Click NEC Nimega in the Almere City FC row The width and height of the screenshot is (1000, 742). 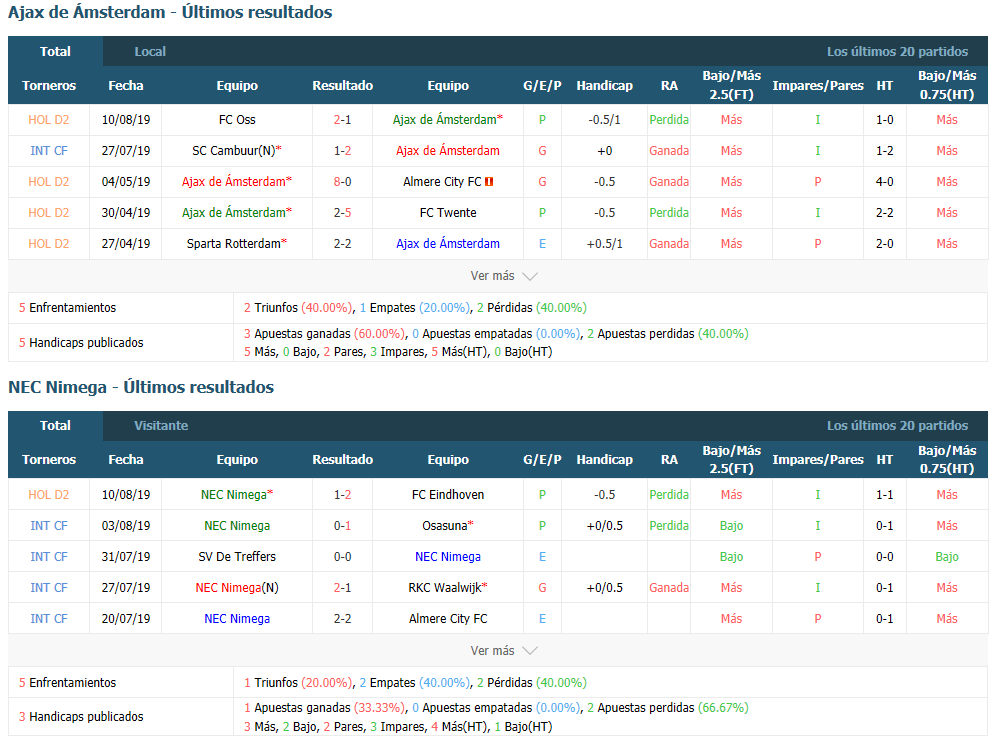coord(237,619)
